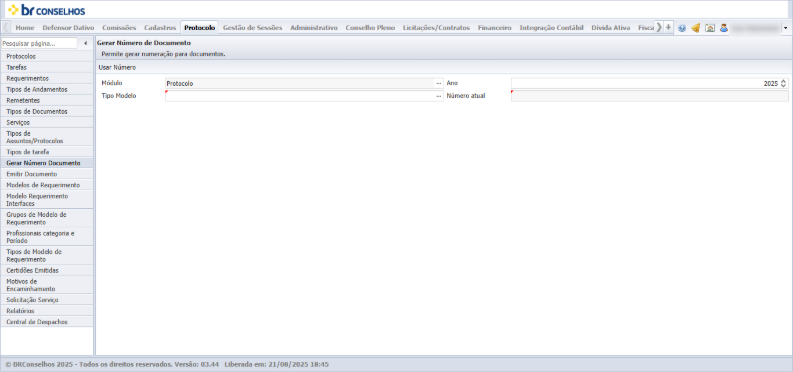This screenshot has width=793, height=372.
Task: Open the tab overflow list down arrow
Action: tap(669, 27)
